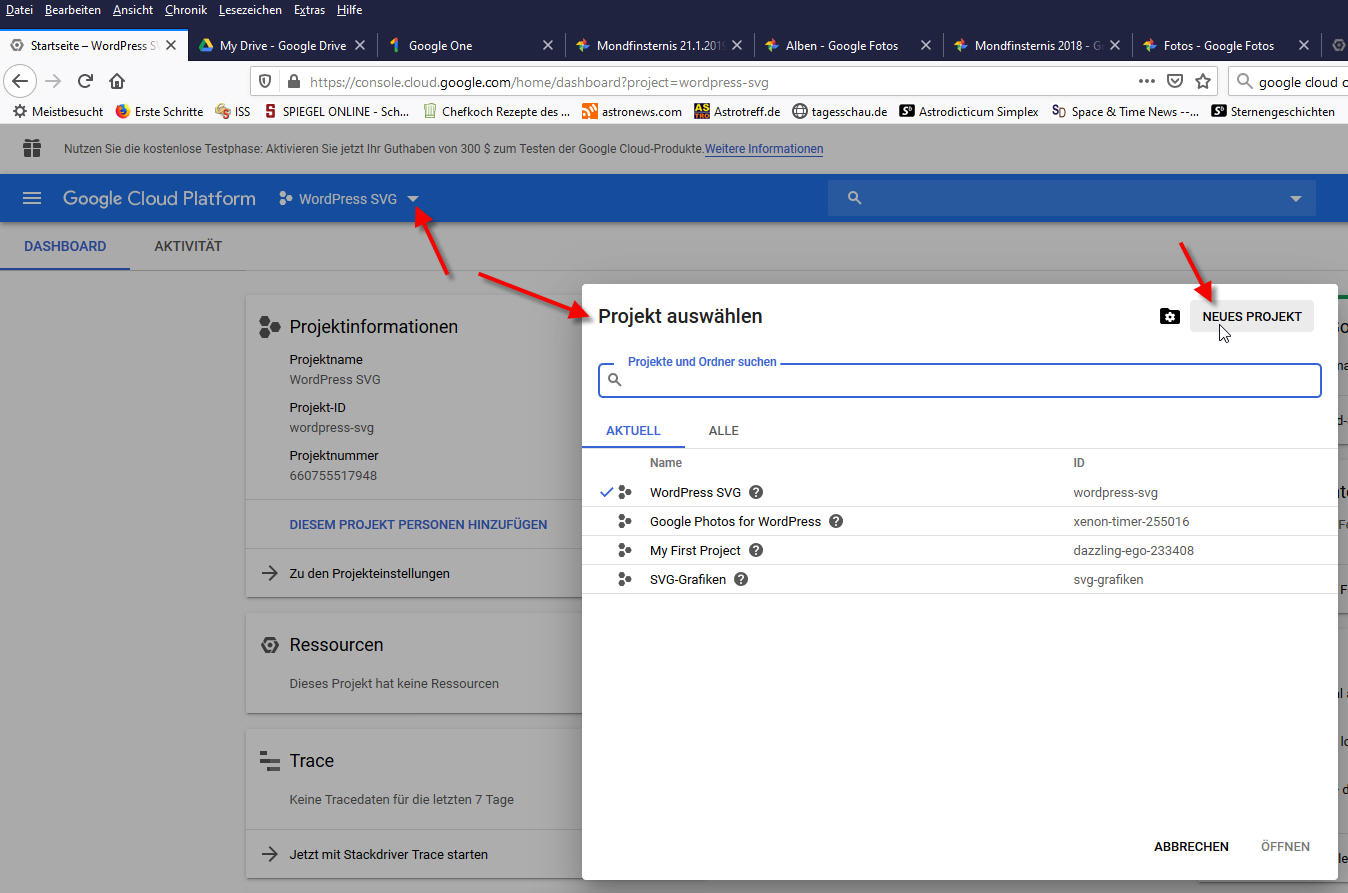The image size is (1348, 893).
Task: Open the Weitere Informationen link
Action: pyautogui.click(x=764, y=149)
